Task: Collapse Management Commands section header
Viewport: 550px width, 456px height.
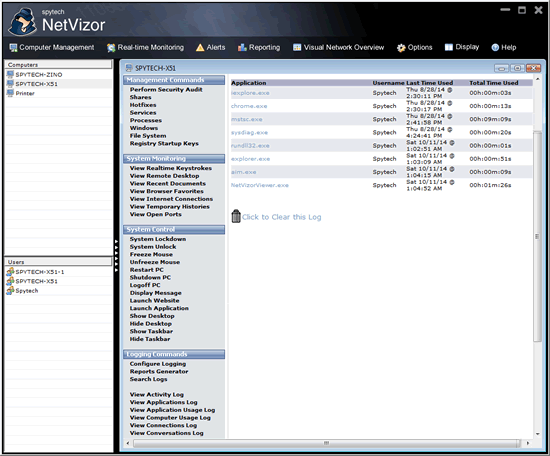Action: click(174, 80)
